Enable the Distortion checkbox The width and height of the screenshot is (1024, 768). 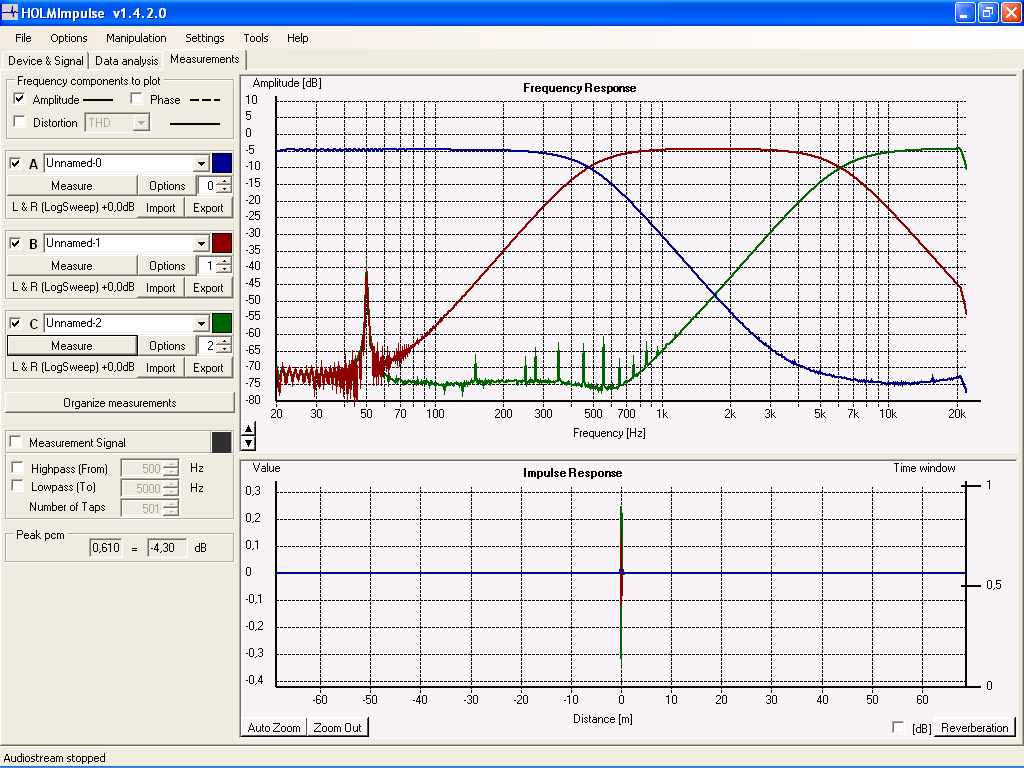tap(20, 122)
